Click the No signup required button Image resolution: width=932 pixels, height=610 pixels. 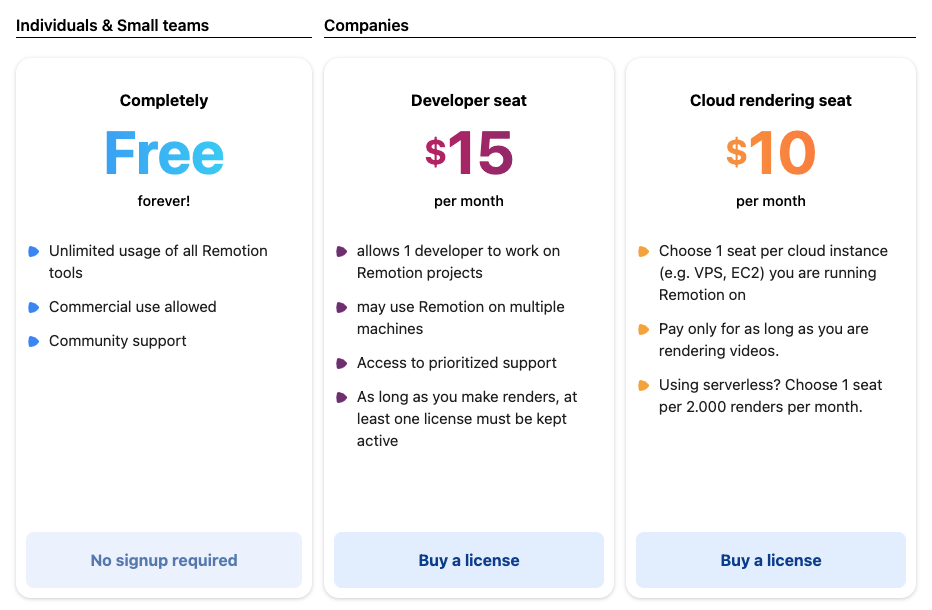[163, 560]
